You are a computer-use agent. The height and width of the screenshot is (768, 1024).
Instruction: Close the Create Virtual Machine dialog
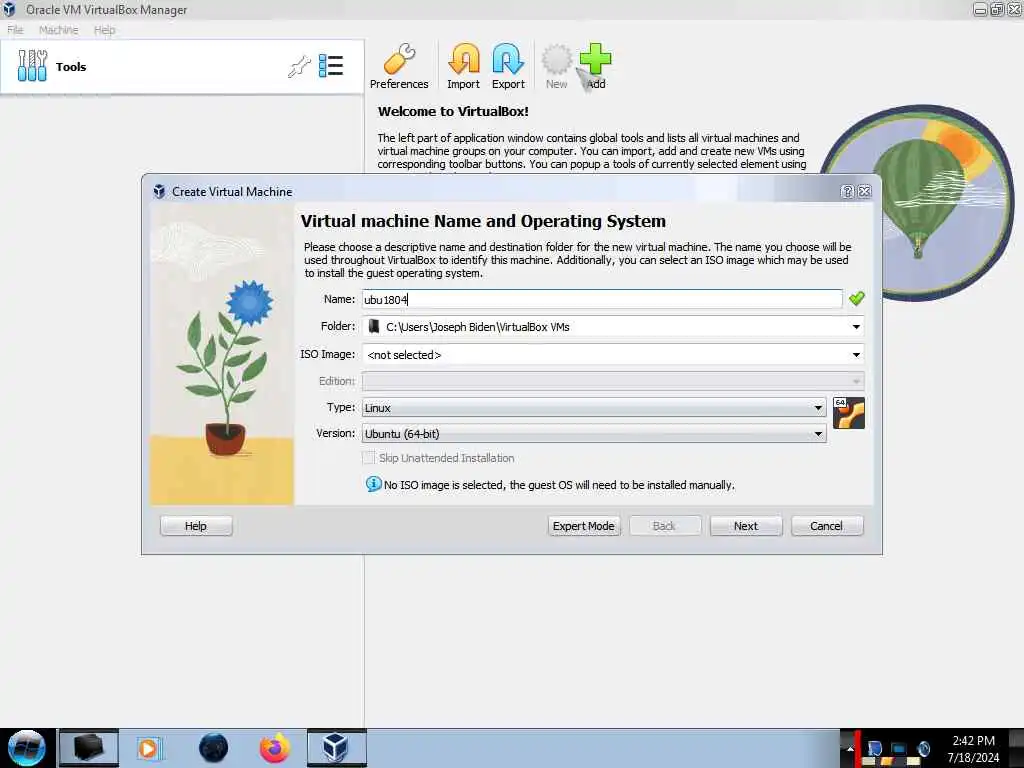pyautogui.click(x=865, y=191)
